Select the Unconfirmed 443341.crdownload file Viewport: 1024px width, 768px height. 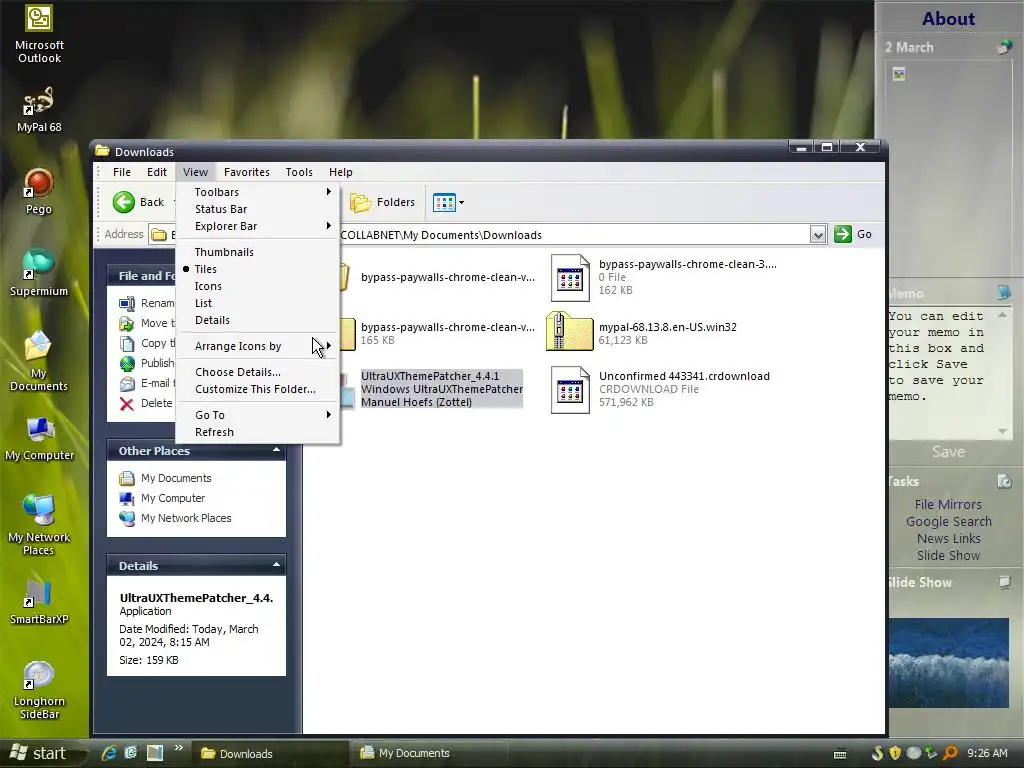tap(660, 389)
